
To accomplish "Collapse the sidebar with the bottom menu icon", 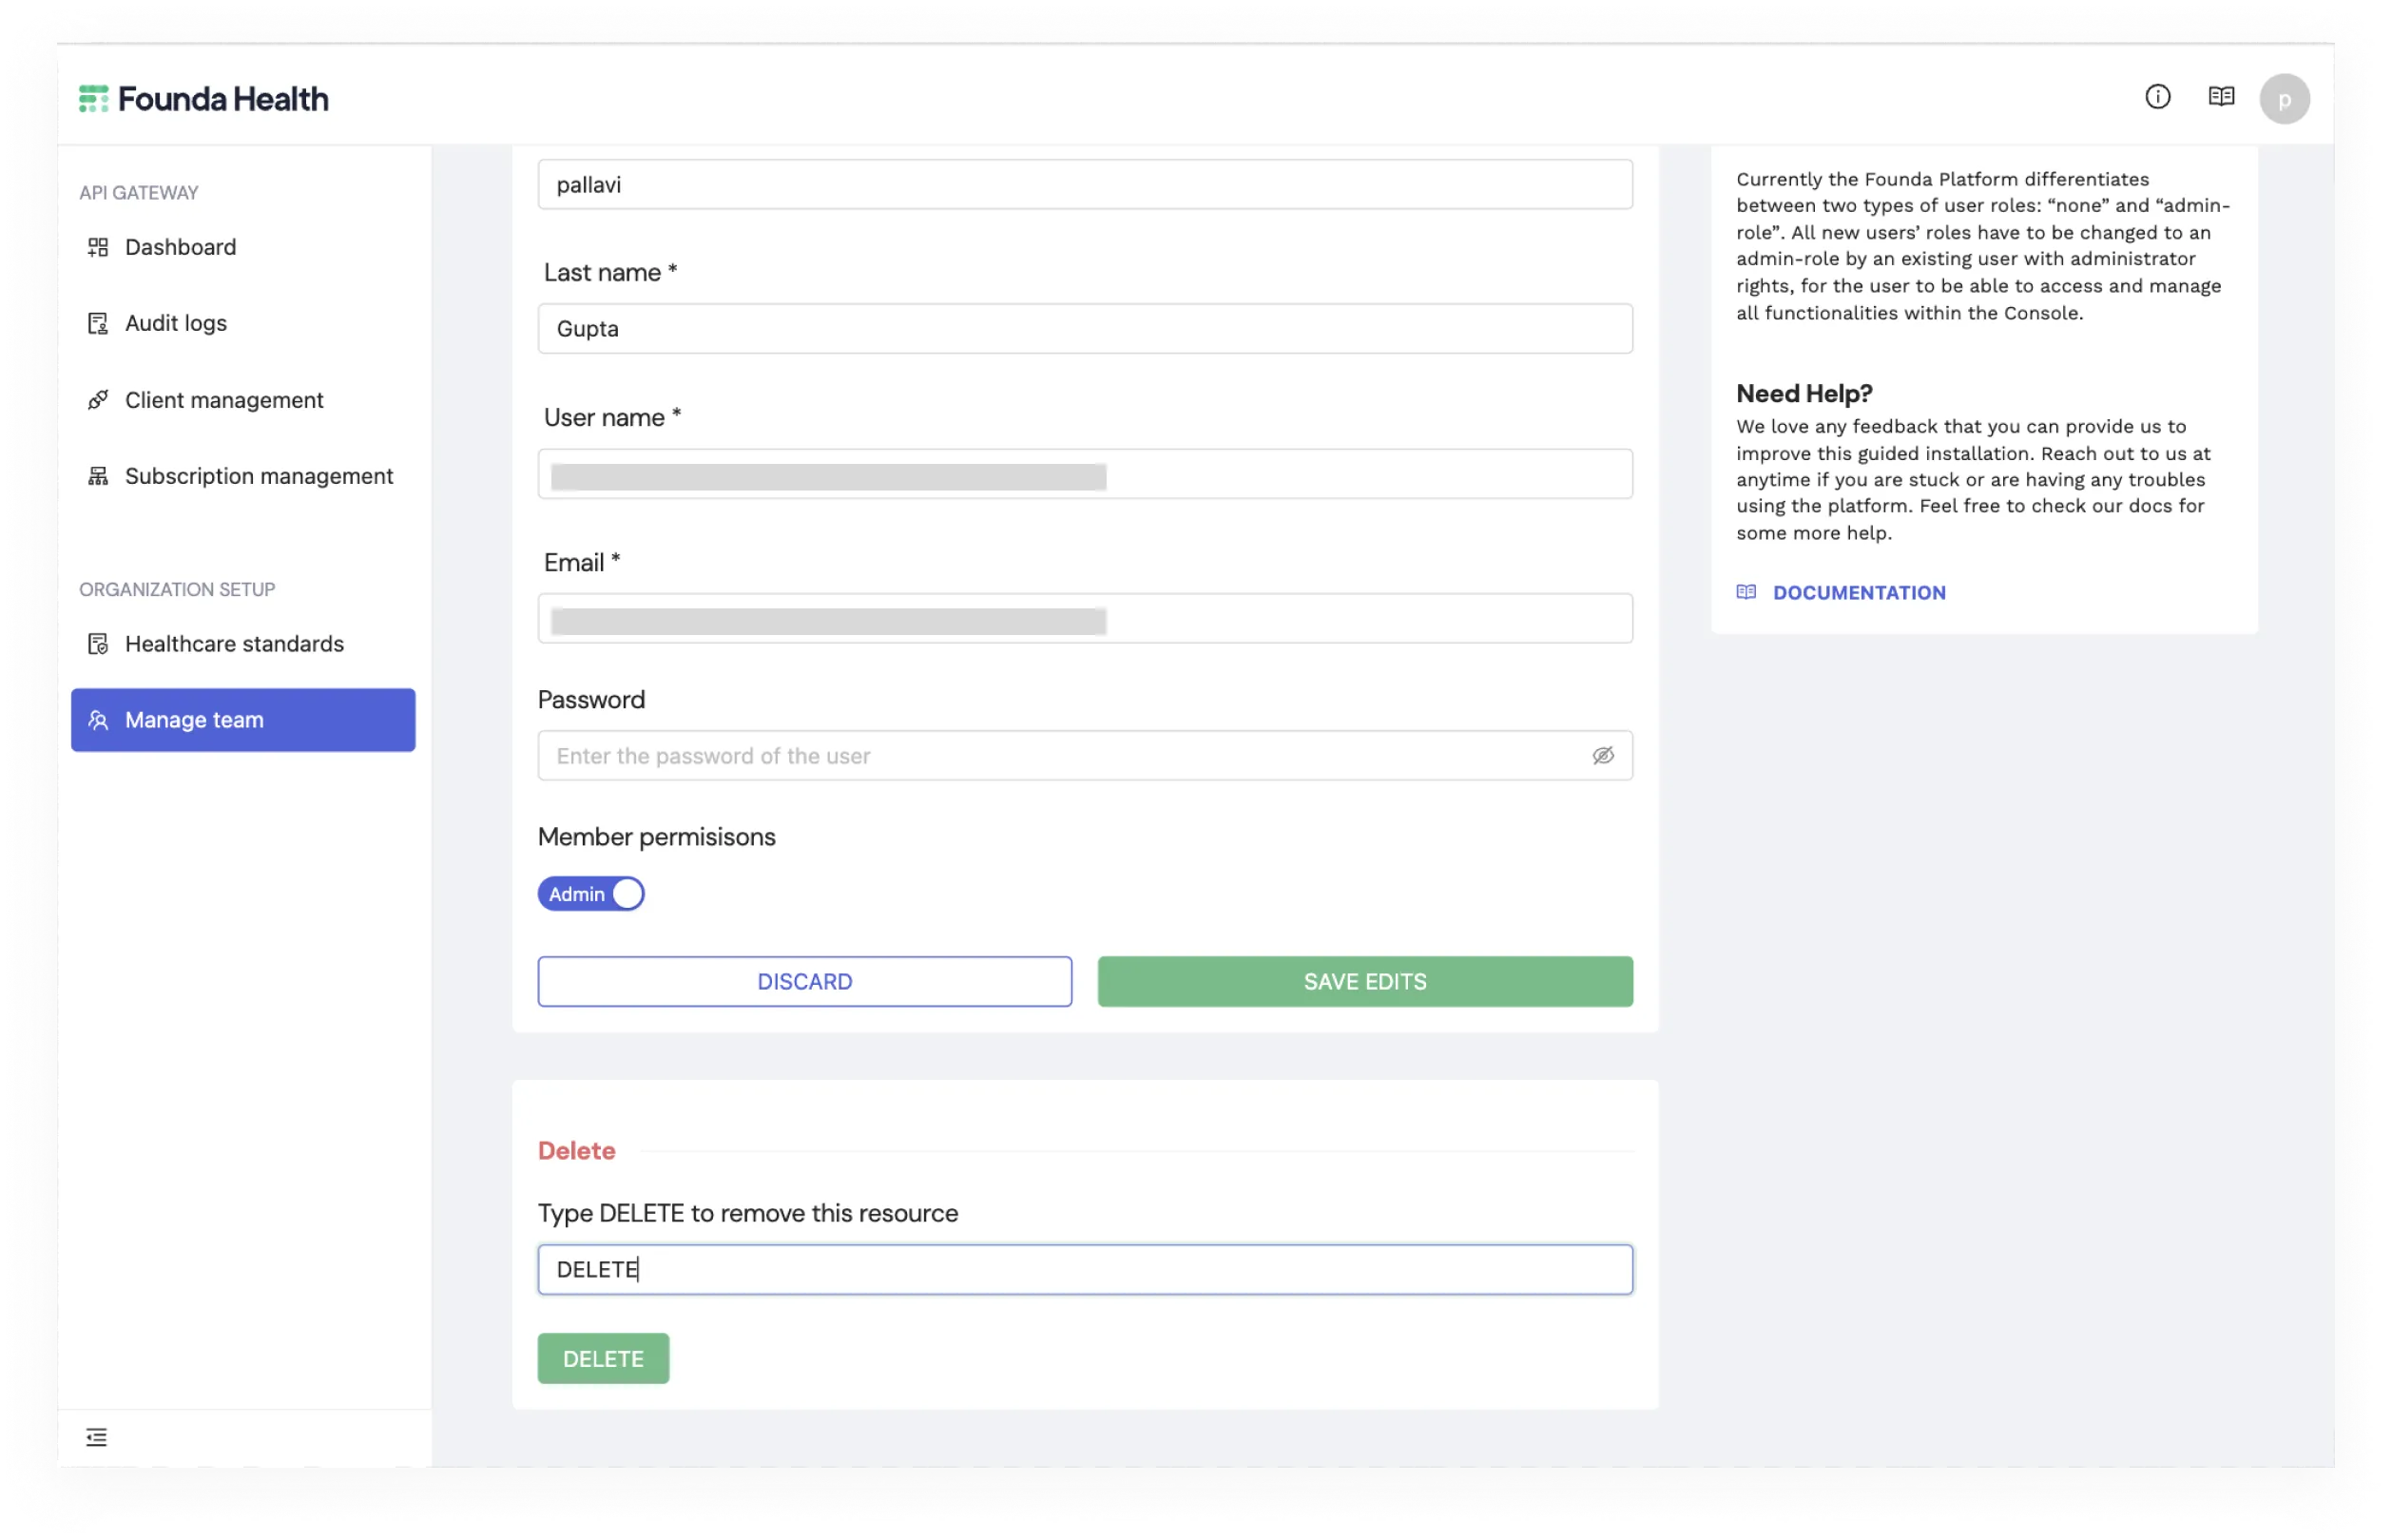I will (96, 1437).
